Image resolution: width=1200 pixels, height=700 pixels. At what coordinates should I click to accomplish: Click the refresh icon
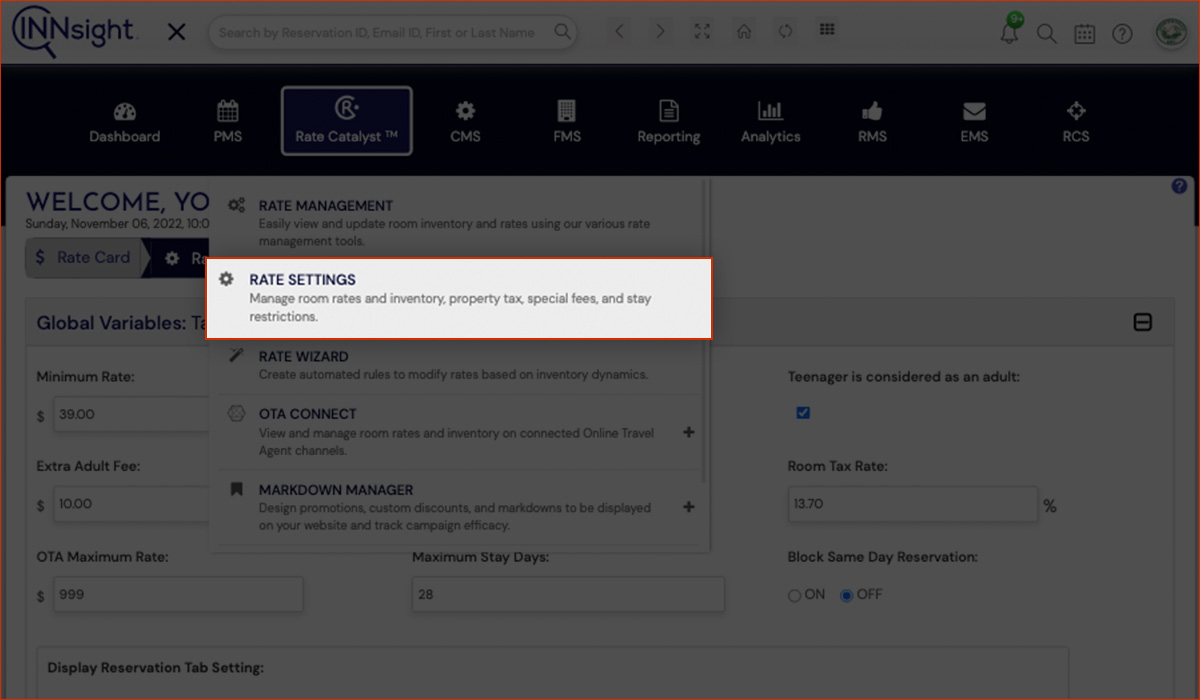point(785,31)
